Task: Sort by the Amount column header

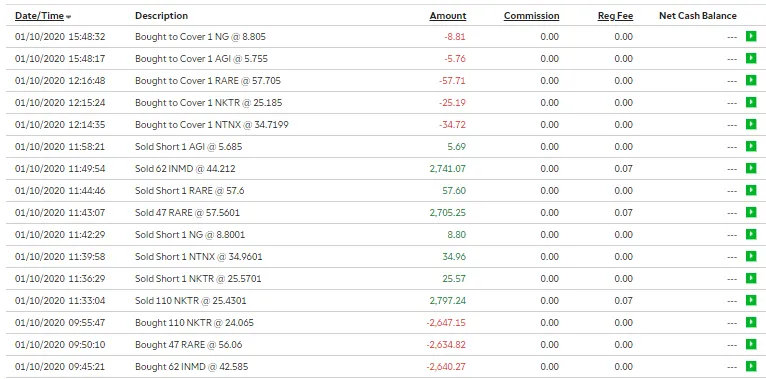Action: [x=448, y=16]
